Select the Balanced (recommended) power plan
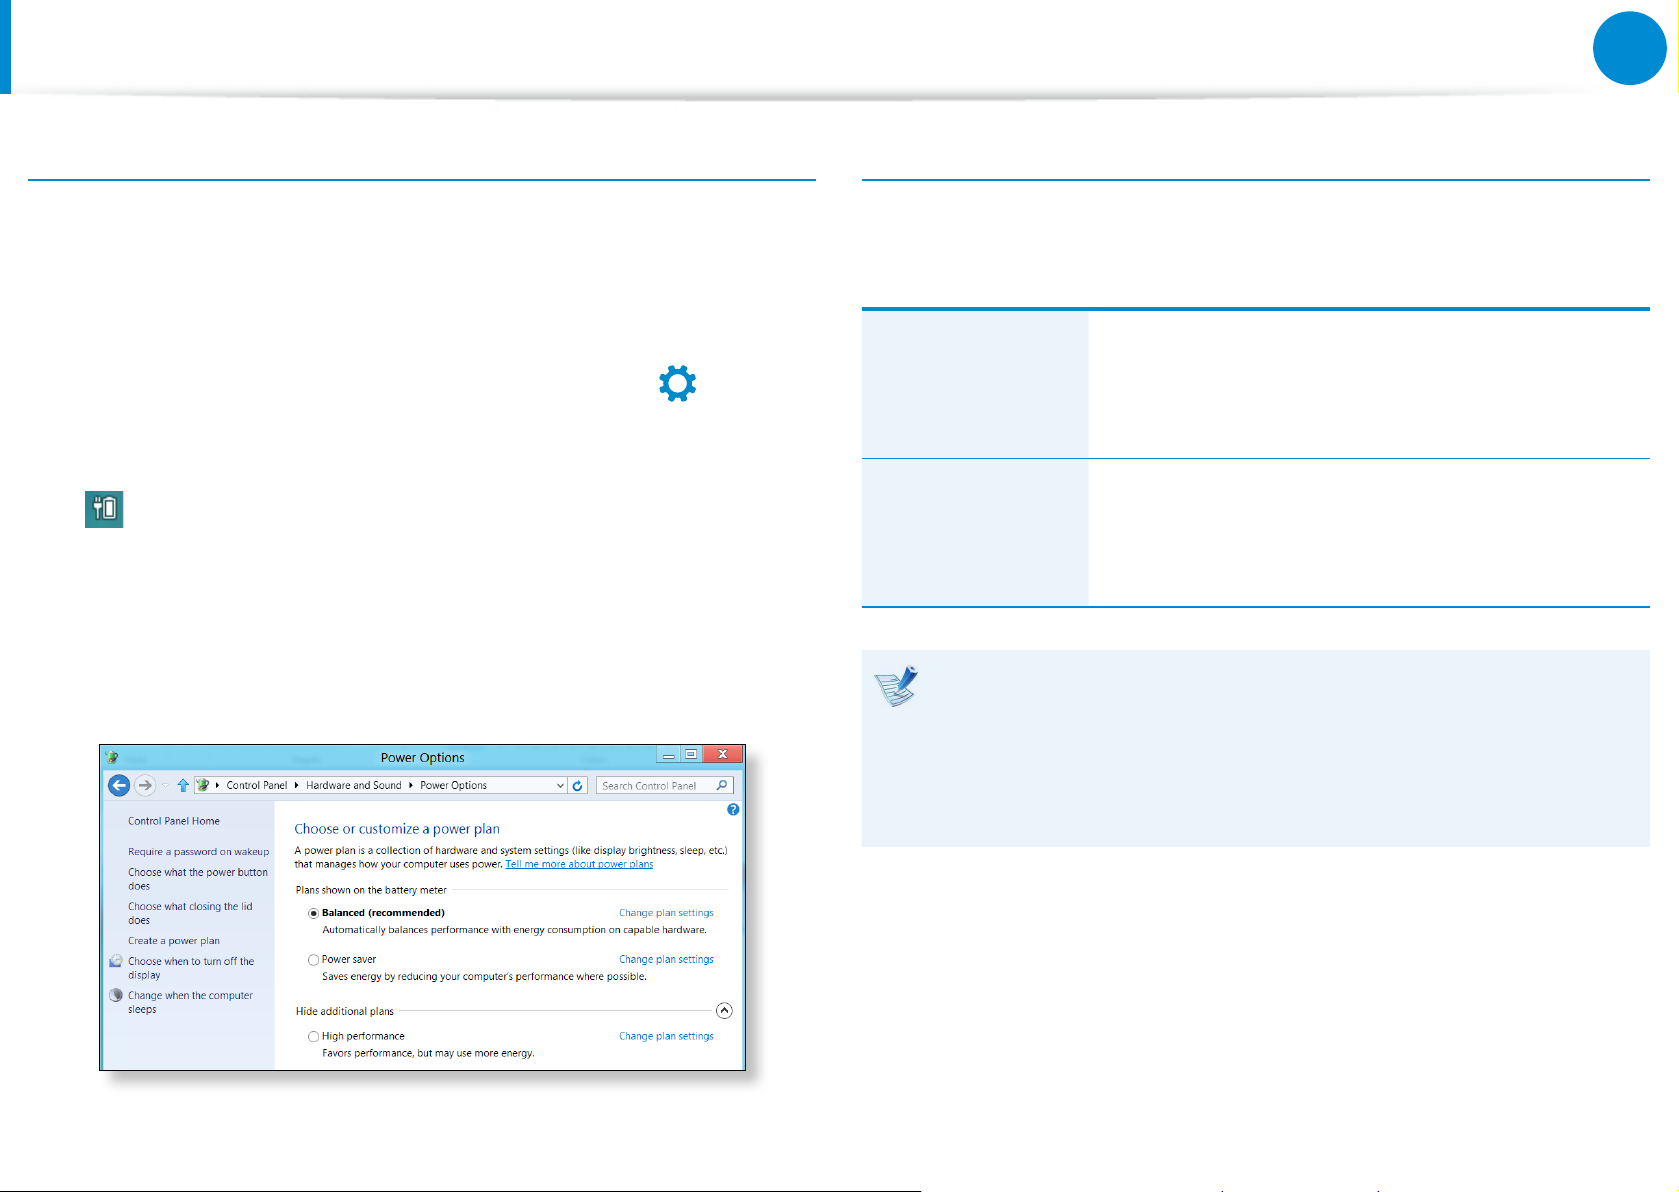The height and width of the screenshot is (1192, 1679). 314,913
